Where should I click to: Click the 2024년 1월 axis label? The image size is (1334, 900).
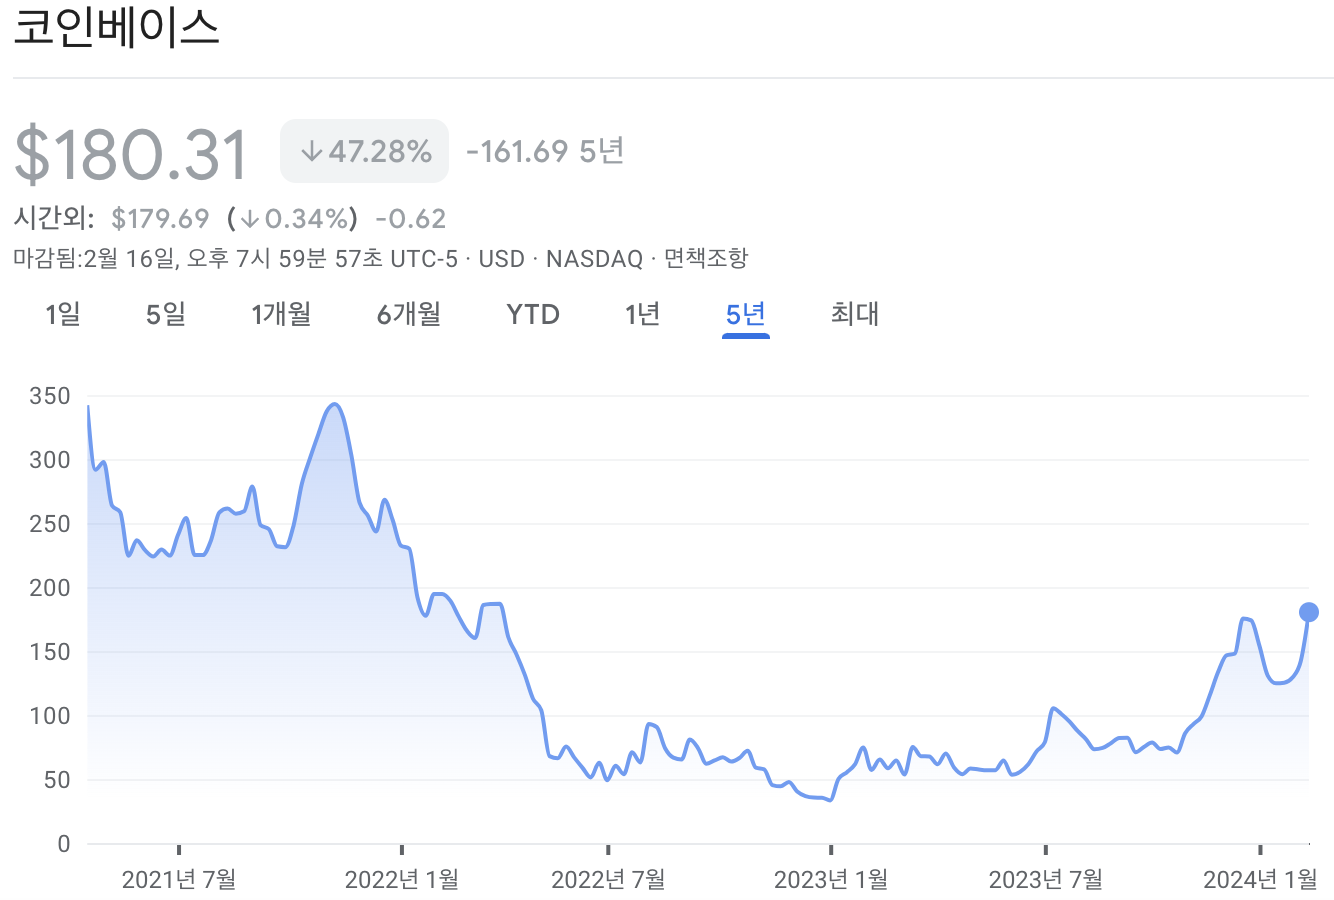click(1260, 880)
